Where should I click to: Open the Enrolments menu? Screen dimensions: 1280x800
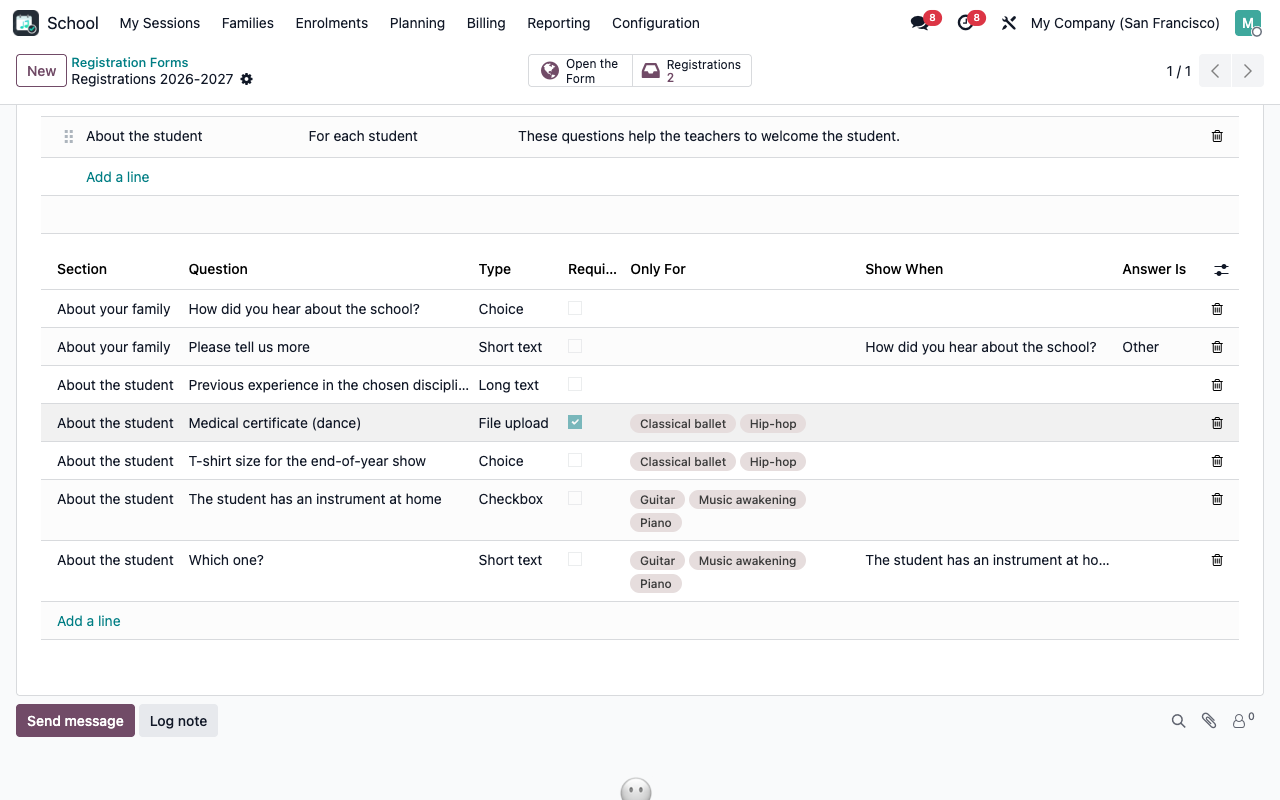(x=332, y=23)
